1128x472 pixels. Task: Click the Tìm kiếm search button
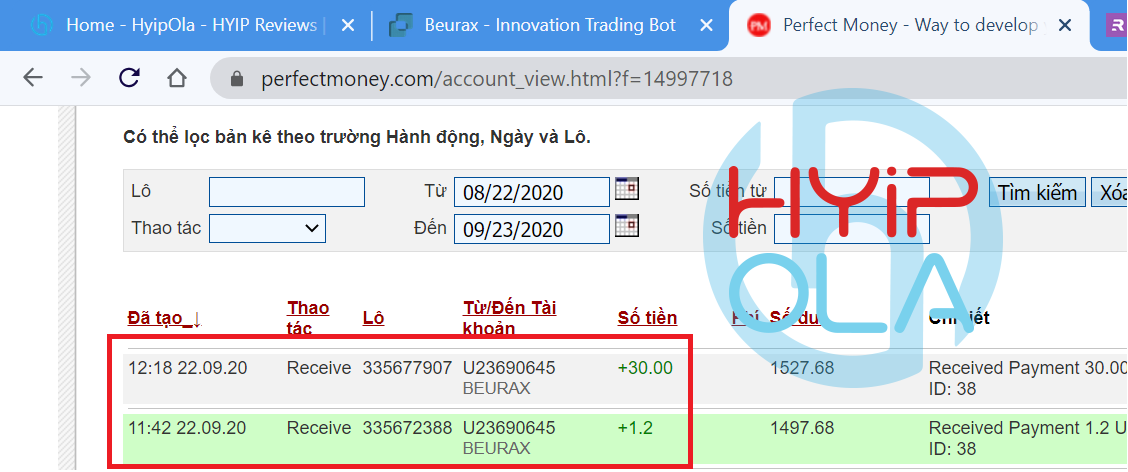click(1037, 192)
